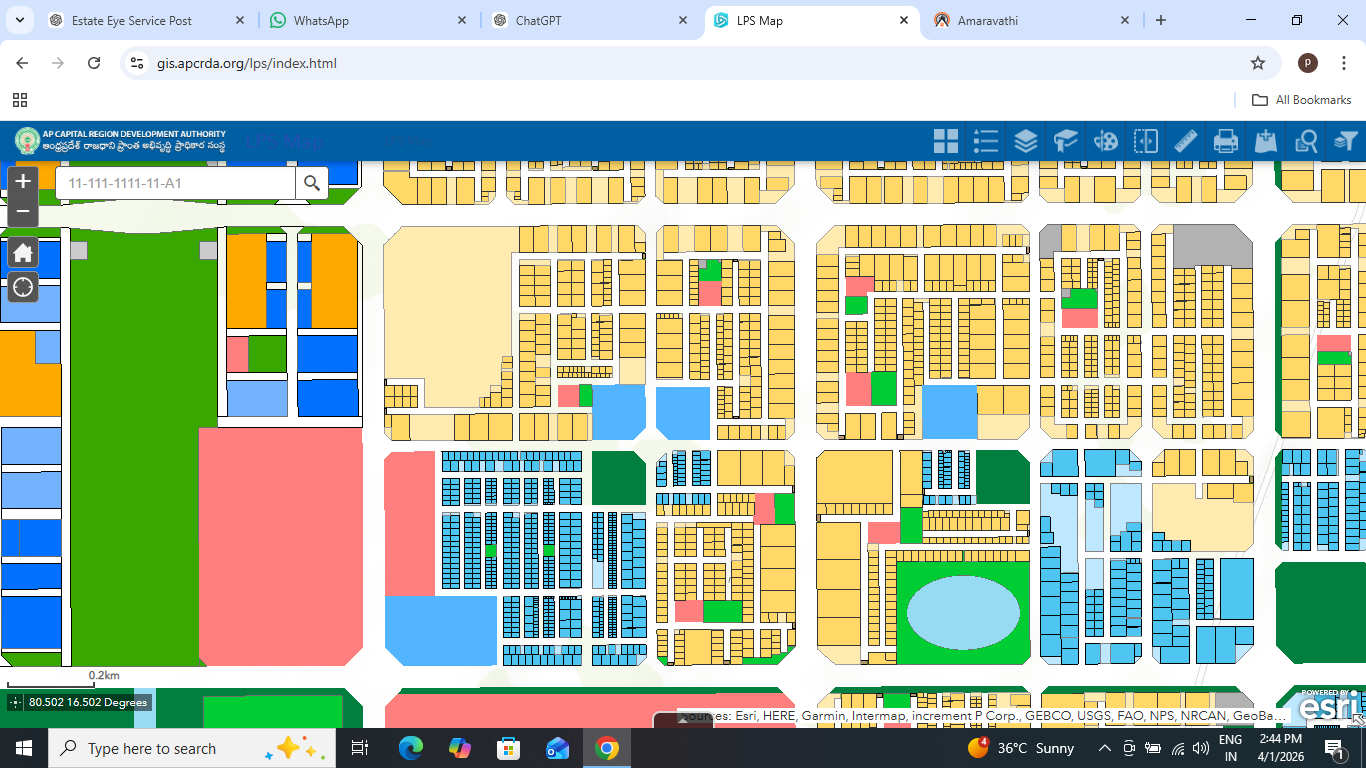Screen dimensions: 1366x768
Task: Open the basemap gallery
Action: [x=945, y=141]
